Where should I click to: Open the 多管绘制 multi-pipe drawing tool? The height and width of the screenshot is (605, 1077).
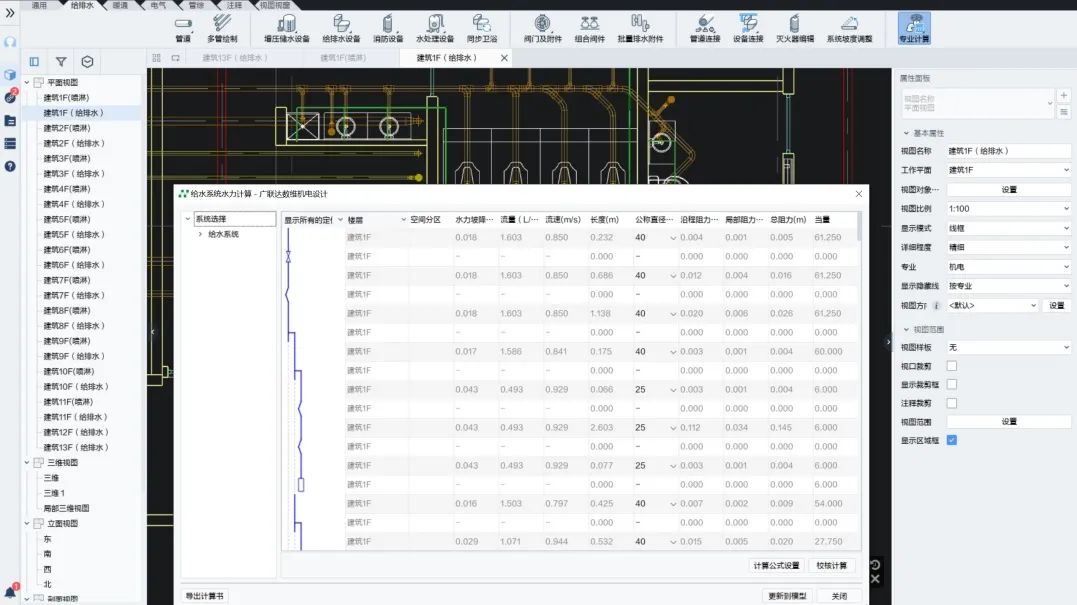click(222, 30)
